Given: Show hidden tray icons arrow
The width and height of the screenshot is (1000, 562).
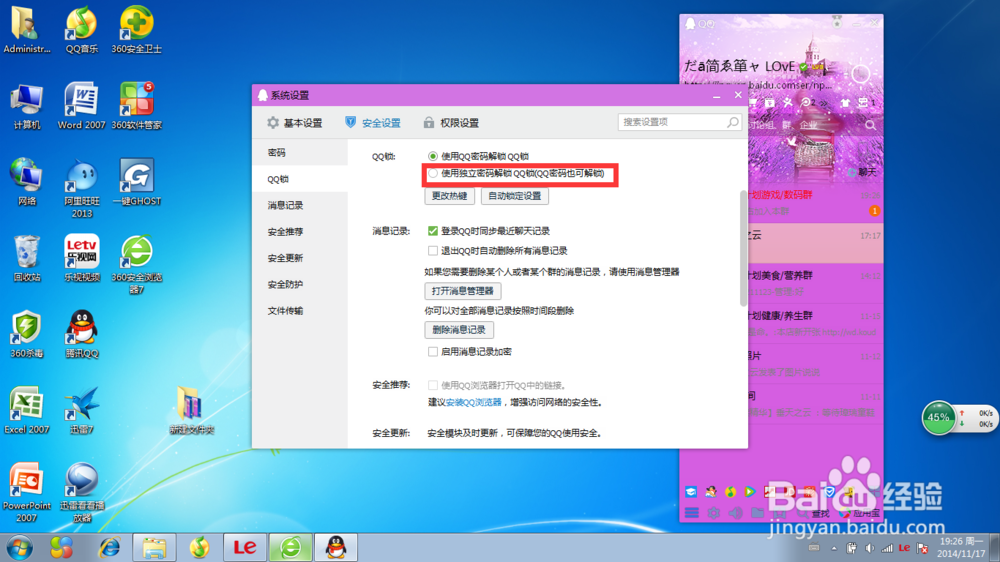Looking at the screenshot, I should click(834, 548).
